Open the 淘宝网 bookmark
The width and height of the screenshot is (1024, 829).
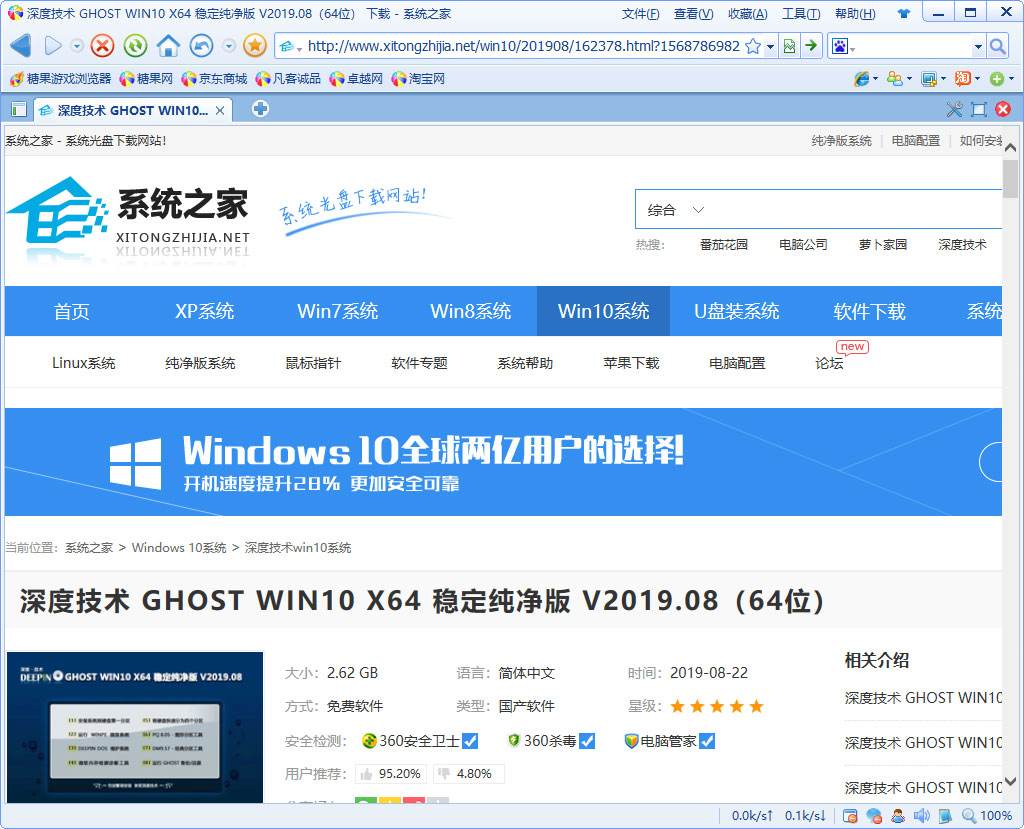click(418, 78)
